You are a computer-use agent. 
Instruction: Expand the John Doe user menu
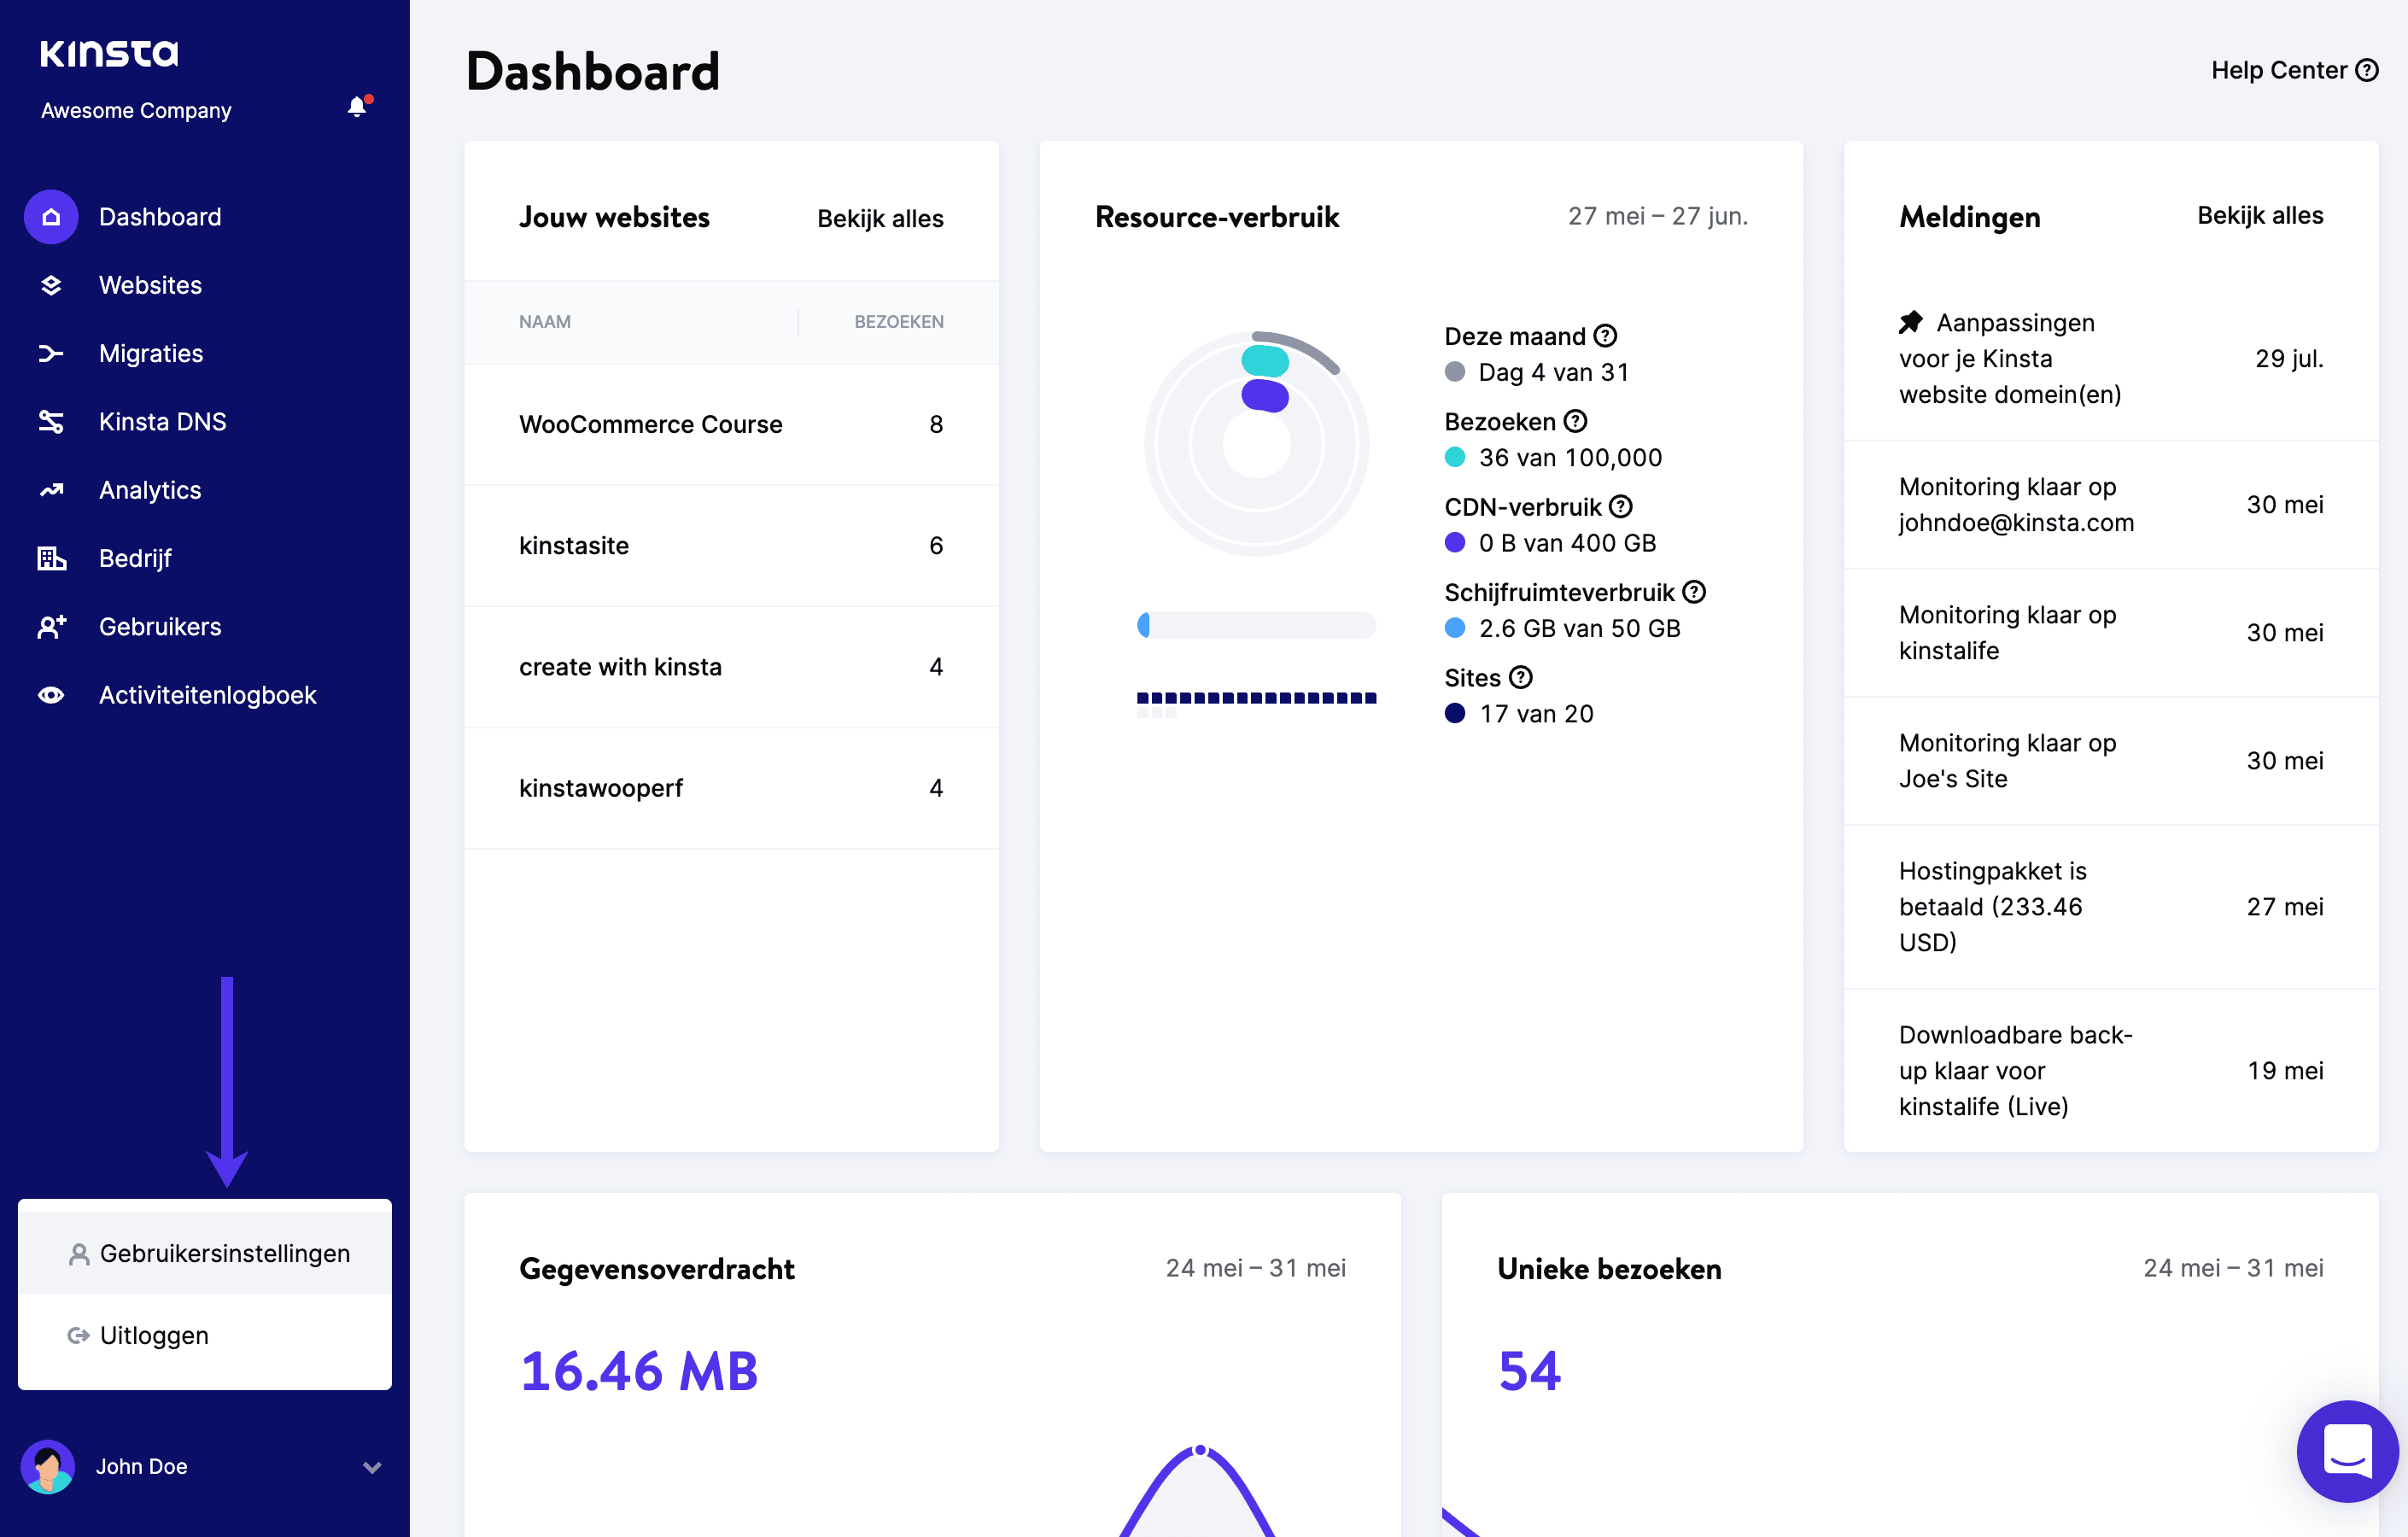pyautogui.click(x=369, y=1467)
